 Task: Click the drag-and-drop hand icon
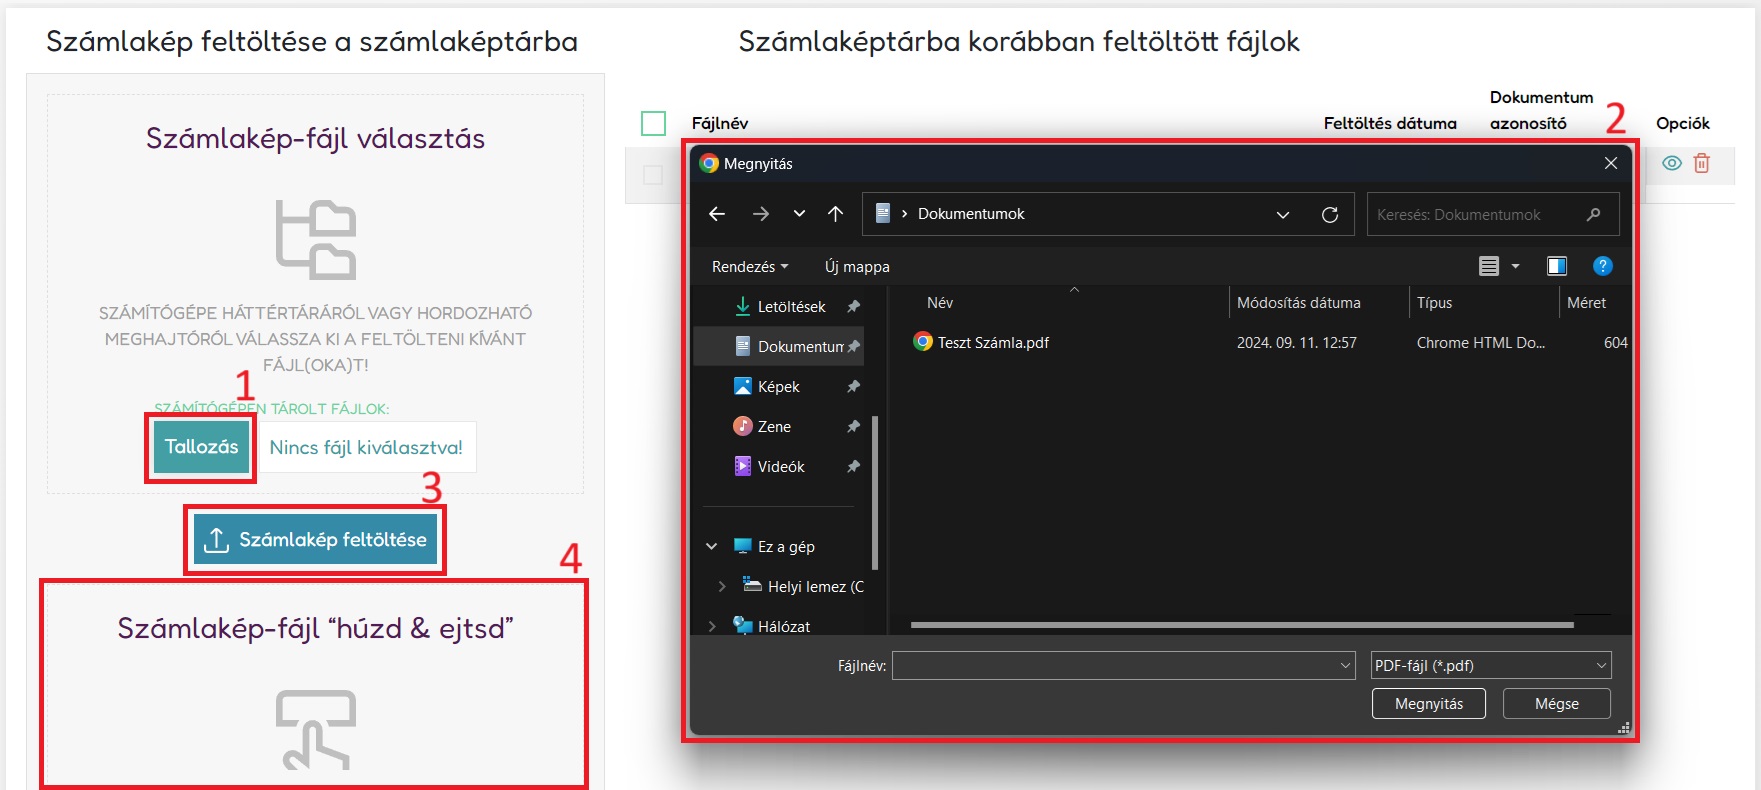click(x=316, y=730)
